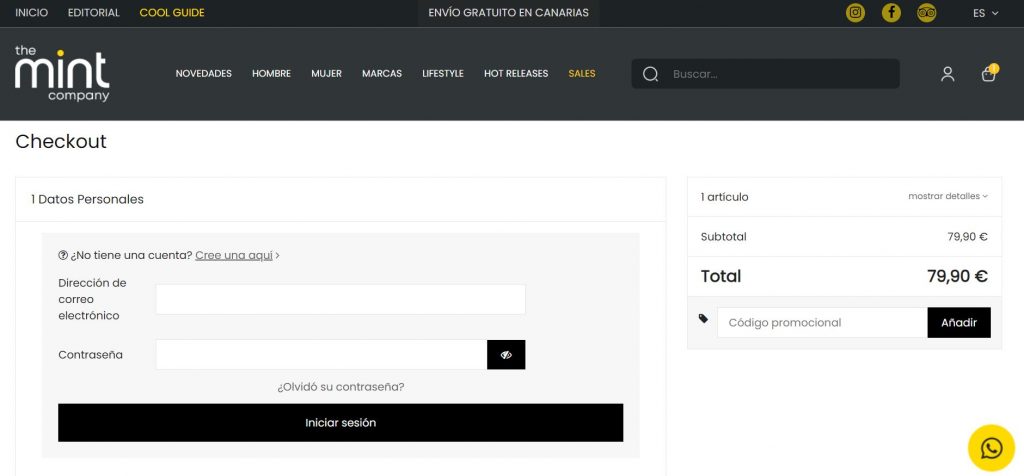This screenshot has width=1024, height=476.
Task: Open the ES language dropdown
Action: 985,13
